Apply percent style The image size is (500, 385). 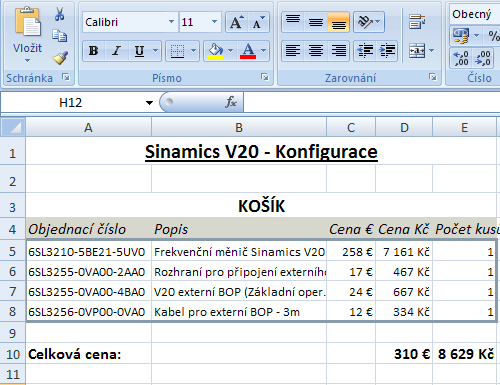click(493, 36)
